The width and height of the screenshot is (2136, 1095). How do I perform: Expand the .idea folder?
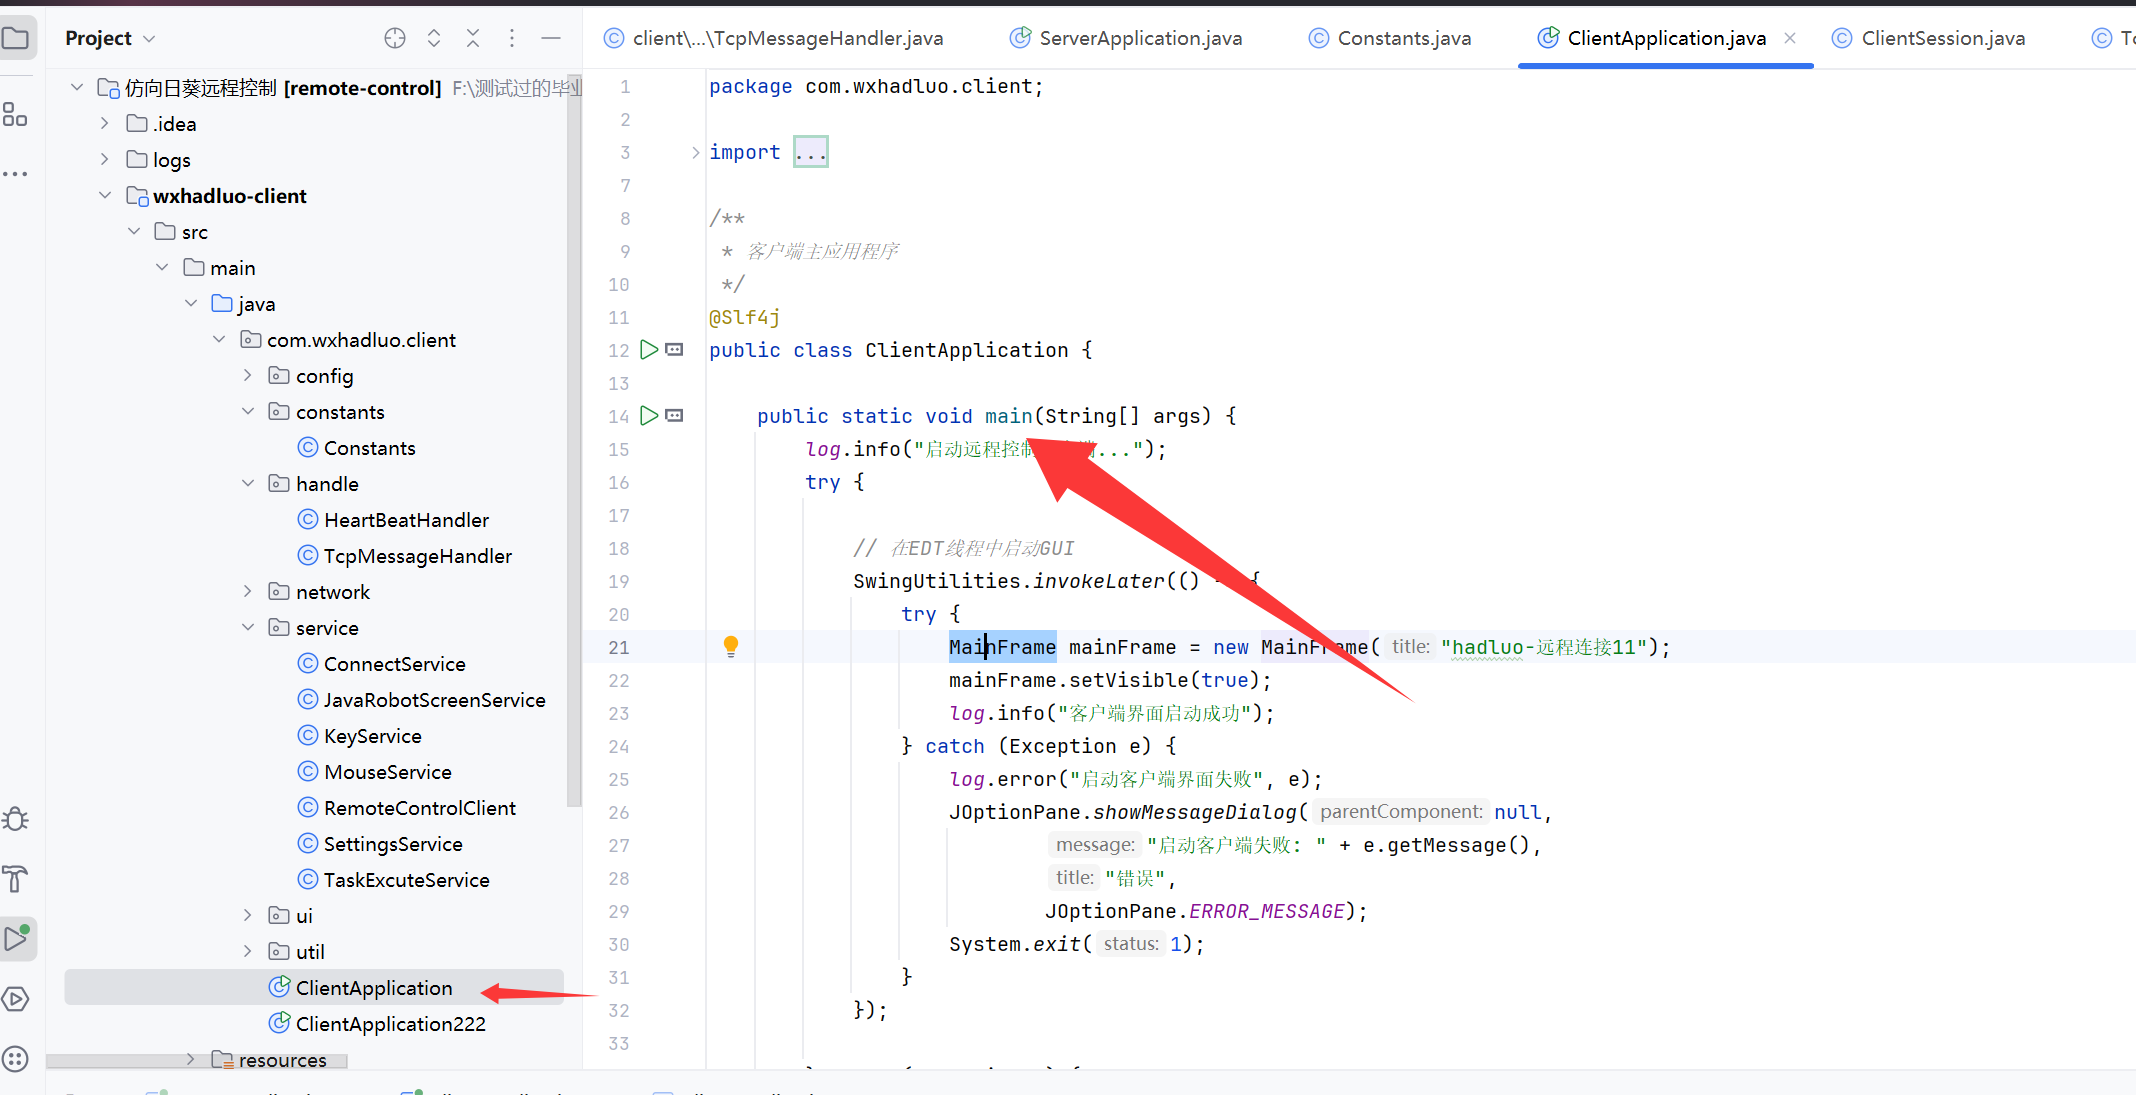[104, 123]
